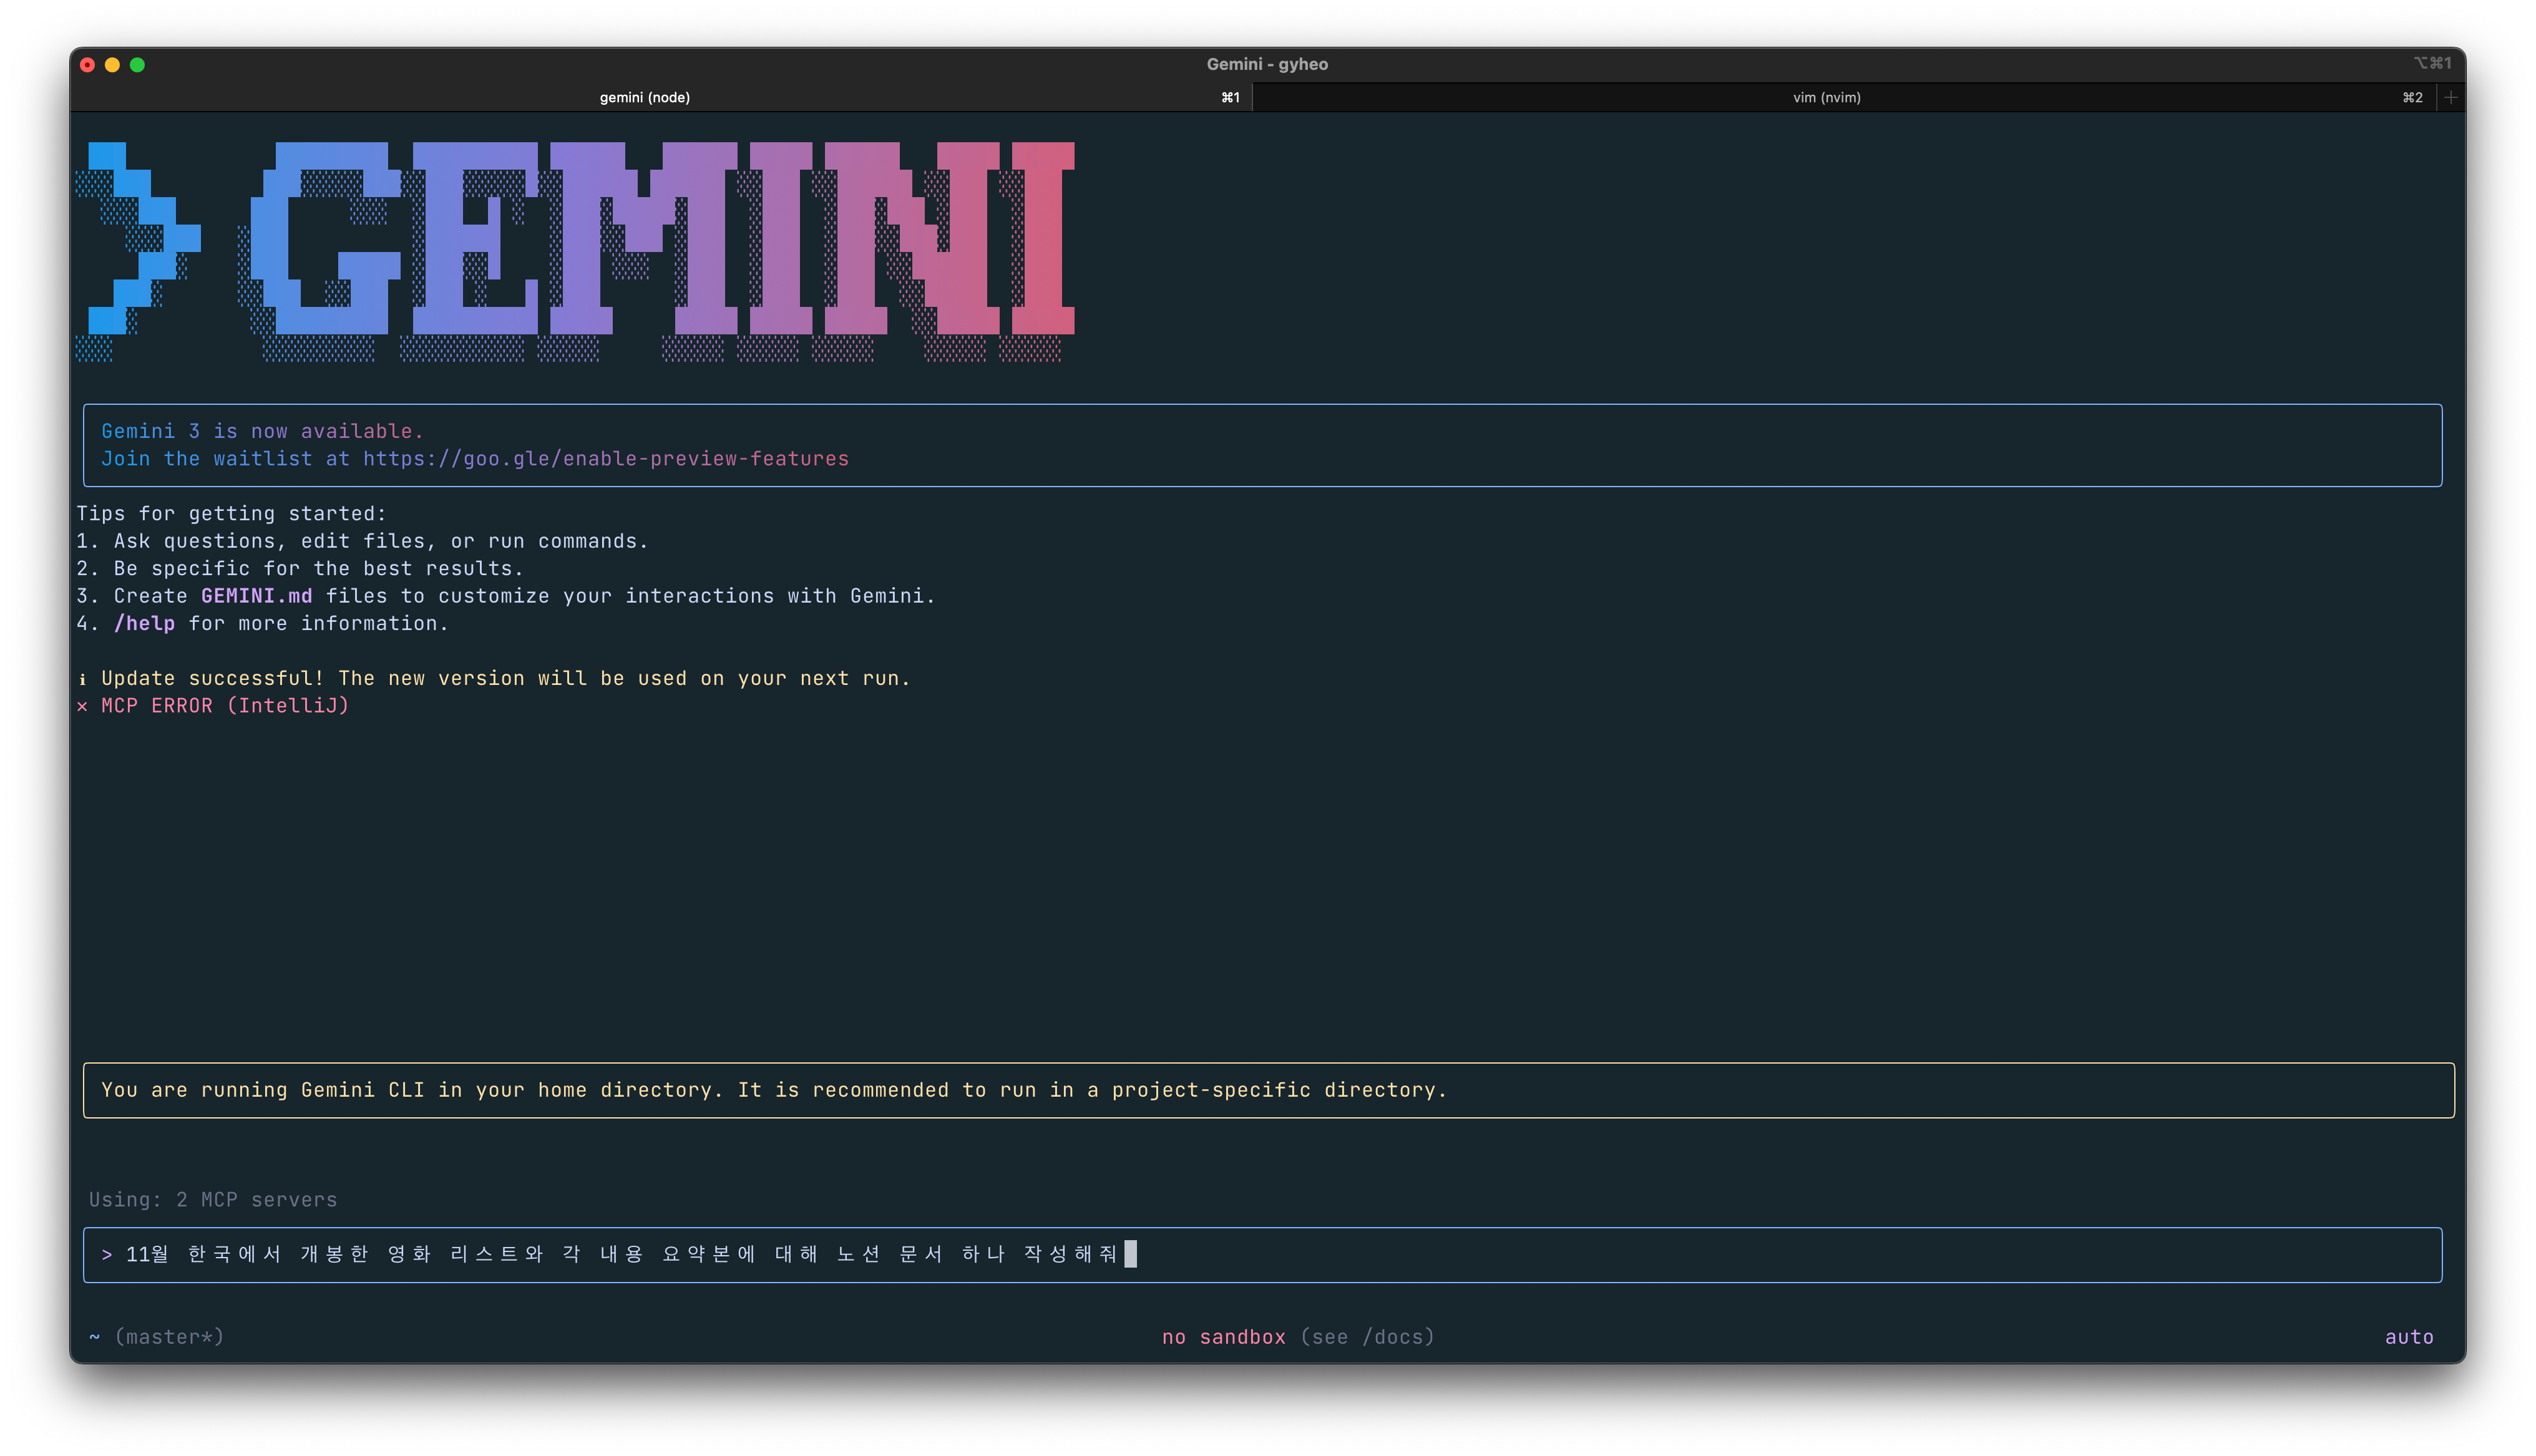Click the /help command text
The image size is (2536, 1456).
point(145,624)
